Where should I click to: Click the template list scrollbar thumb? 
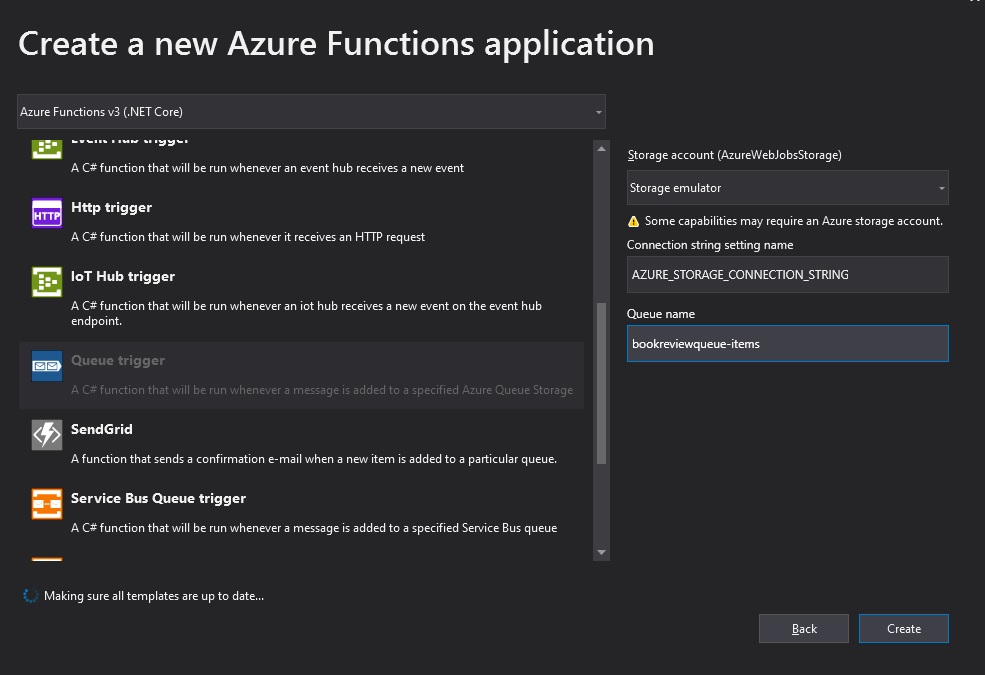click(601, 384)
